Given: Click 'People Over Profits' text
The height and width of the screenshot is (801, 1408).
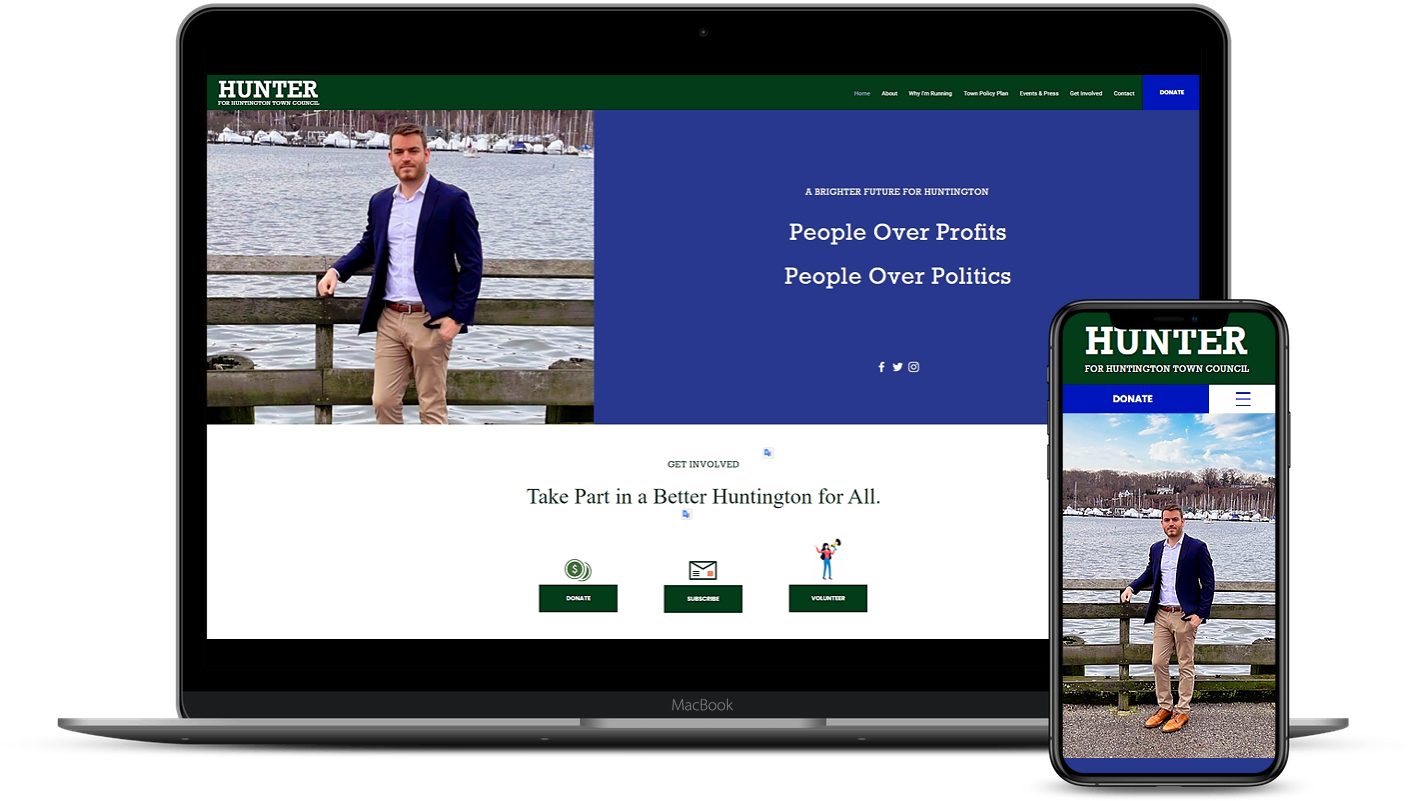Looking at the screenshot, I should pyautogui.click(x=897, y=232).
